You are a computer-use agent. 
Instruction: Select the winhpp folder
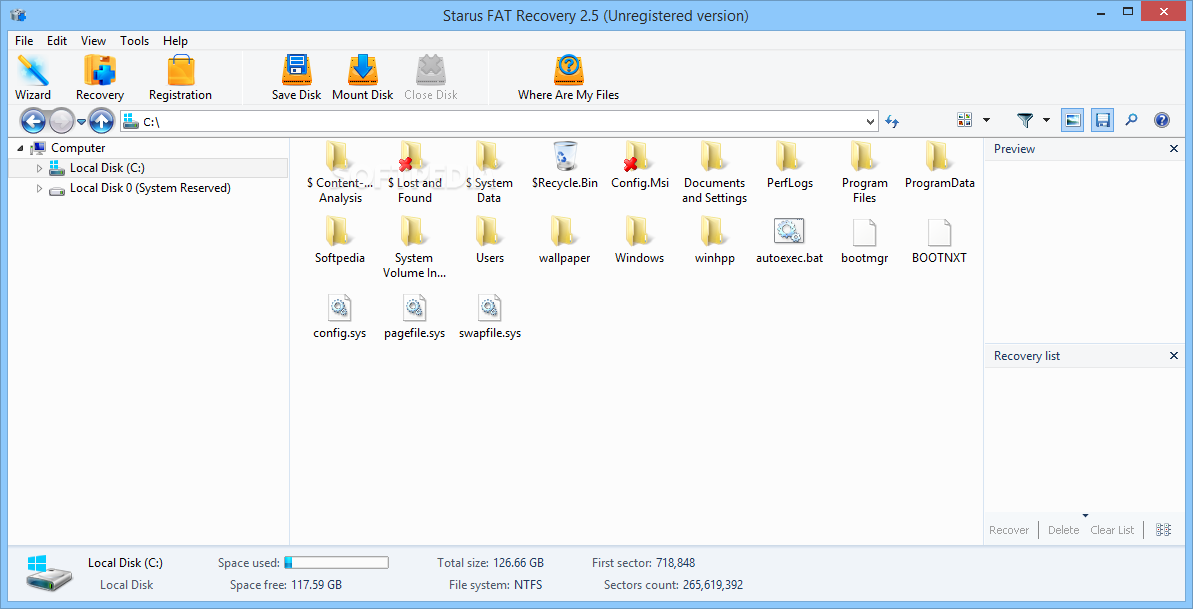pos(714,241)
